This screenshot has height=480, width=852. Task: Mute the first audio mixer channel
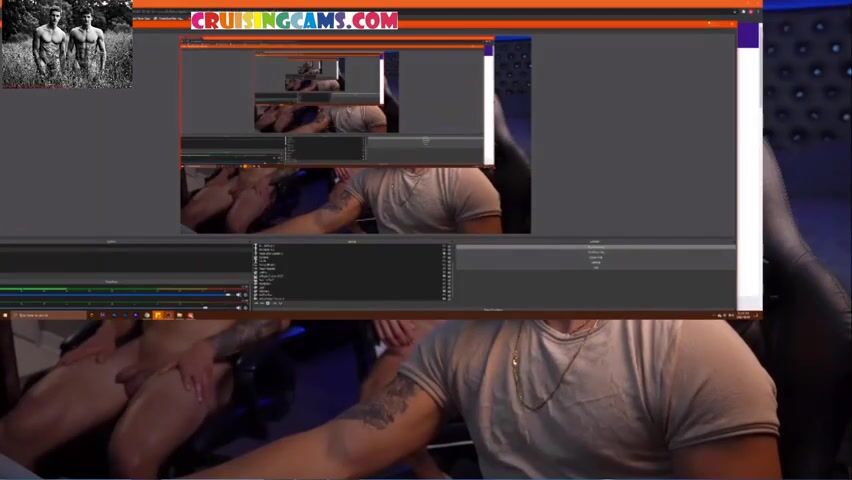coord(239,294)
